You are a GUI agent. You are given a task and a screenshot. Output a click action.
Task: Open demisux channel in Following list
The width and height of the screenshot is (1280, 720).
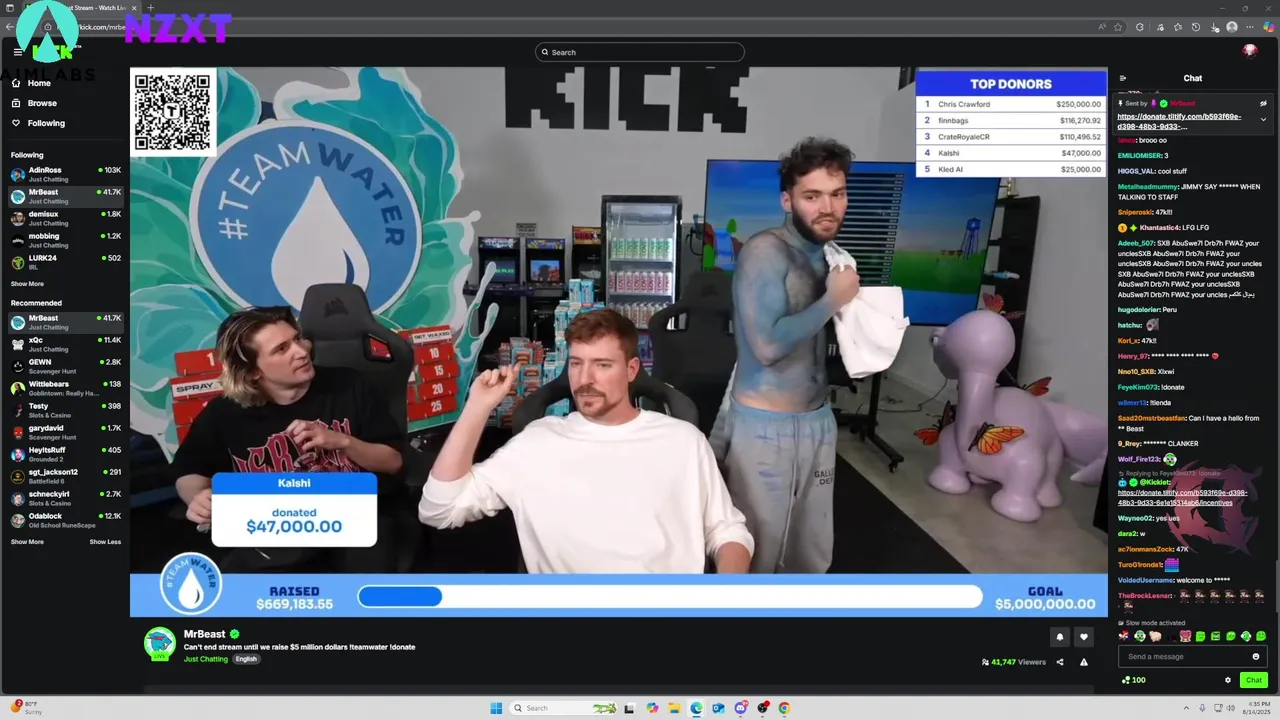click(64, 218)
